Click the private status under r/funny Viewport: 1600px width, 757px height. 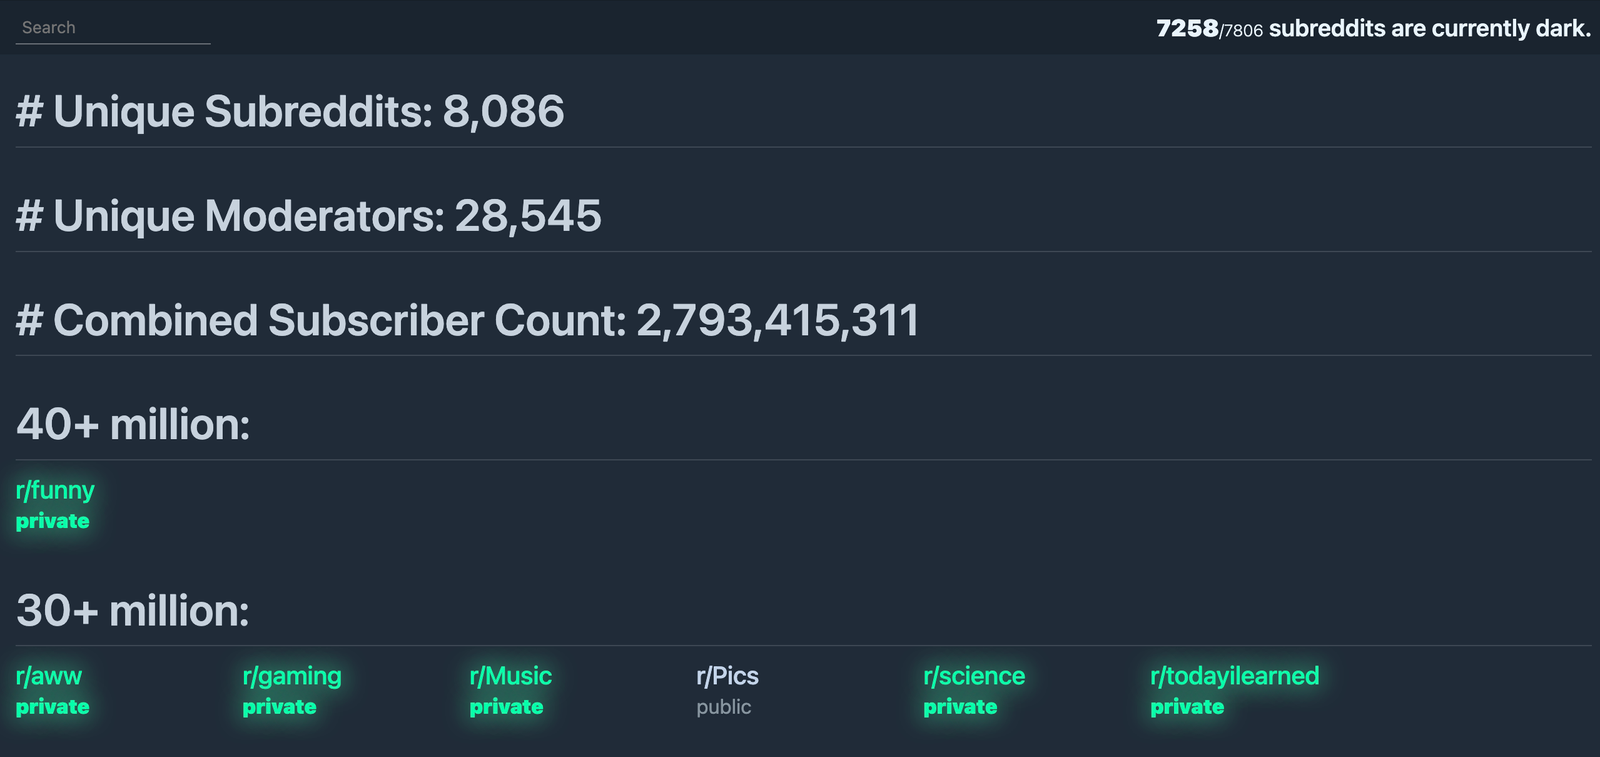pos(53,521)
